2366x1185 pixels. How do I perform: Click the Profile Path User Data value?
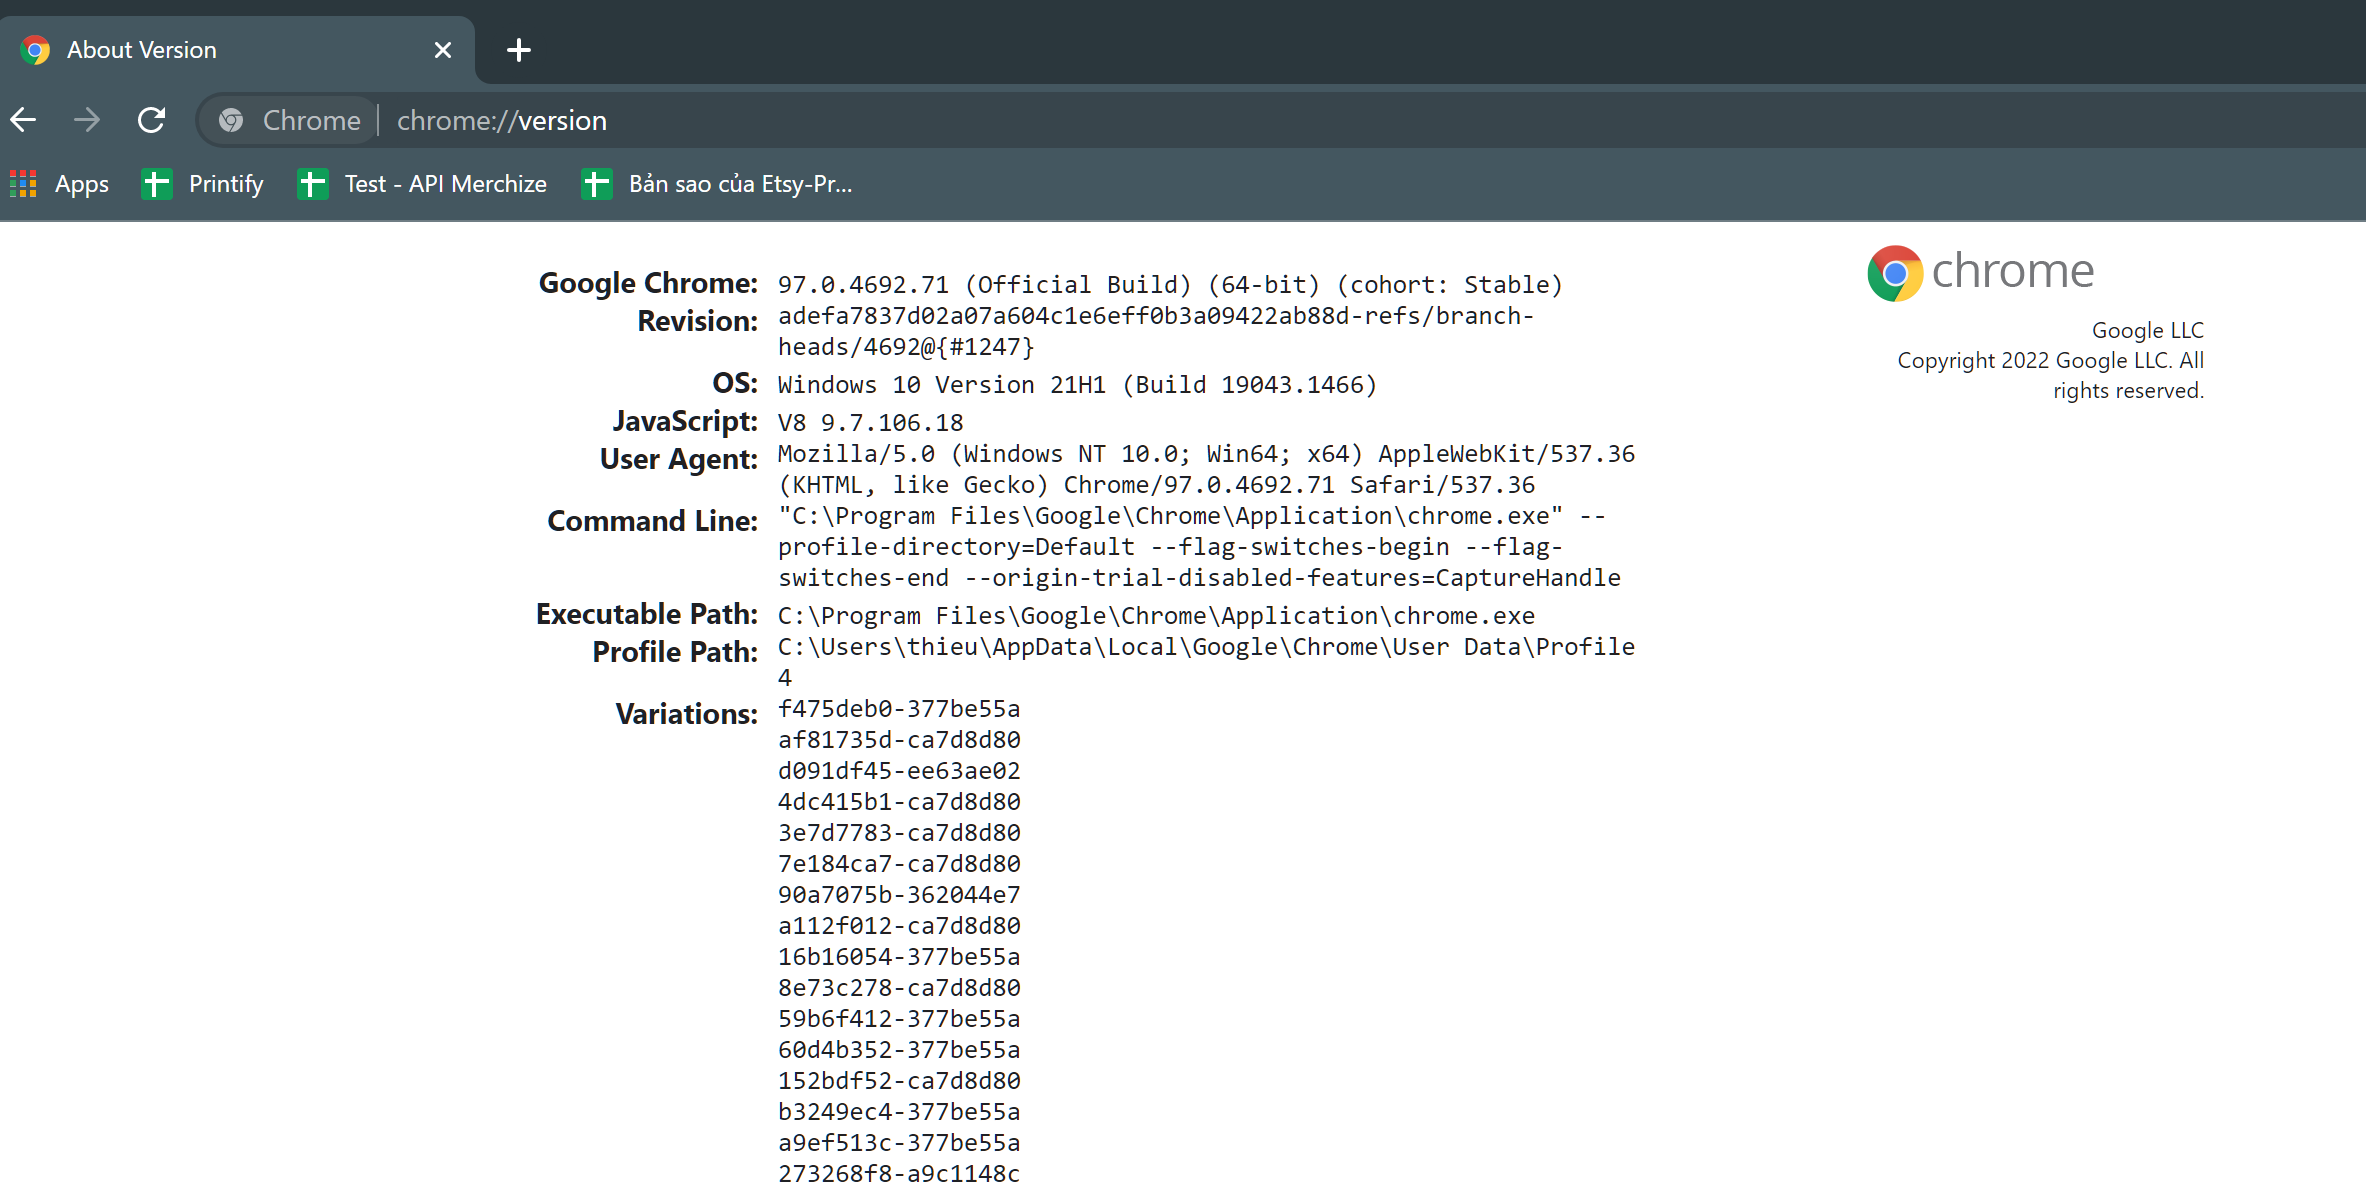pyautogui.click(x=1206, y=662)
